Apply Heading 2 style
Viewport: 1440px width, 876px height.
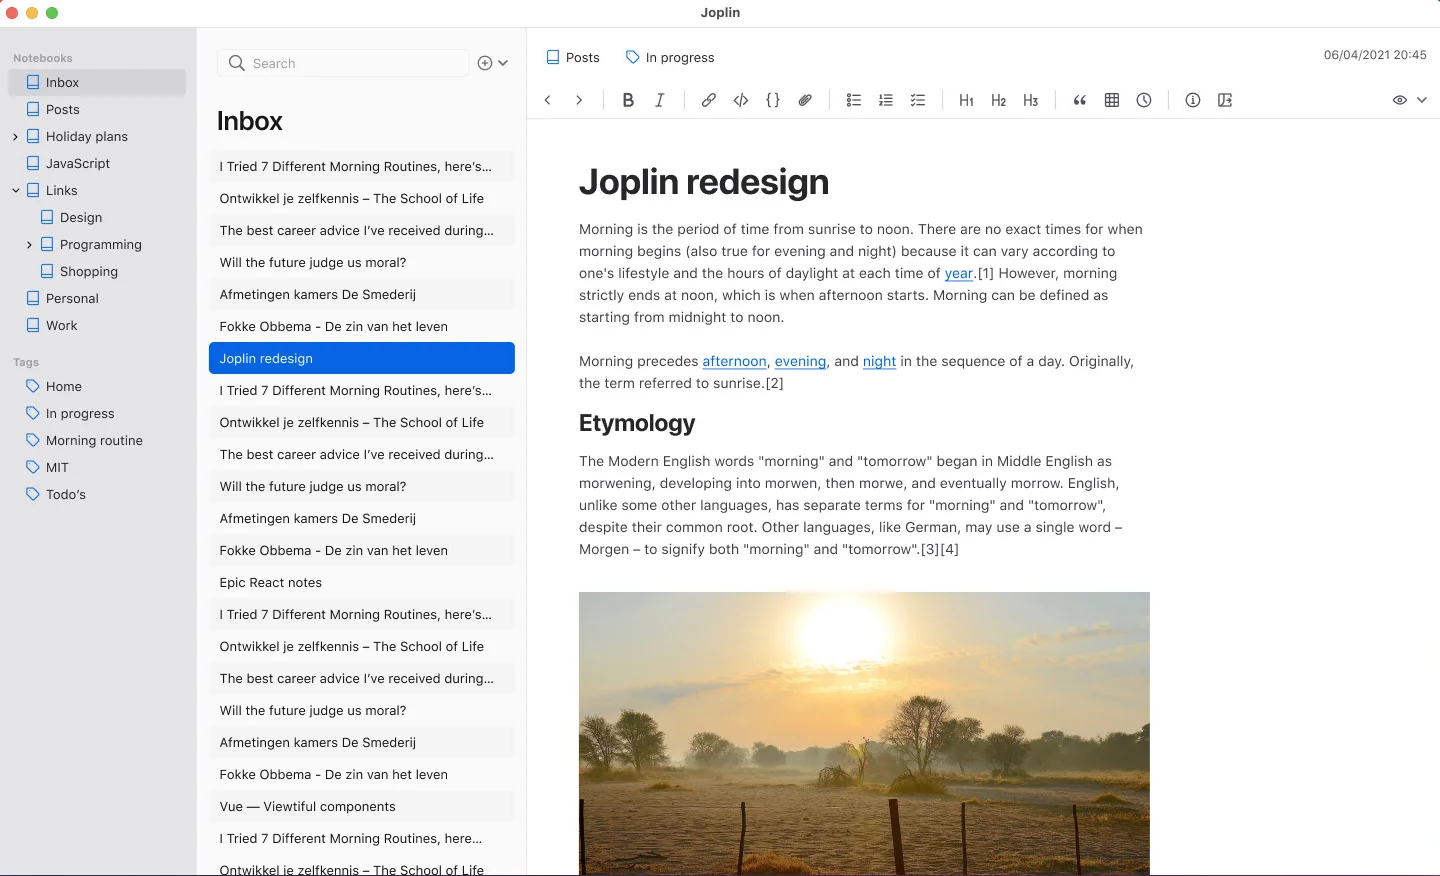pyautogui.click(x=999, y=100)
